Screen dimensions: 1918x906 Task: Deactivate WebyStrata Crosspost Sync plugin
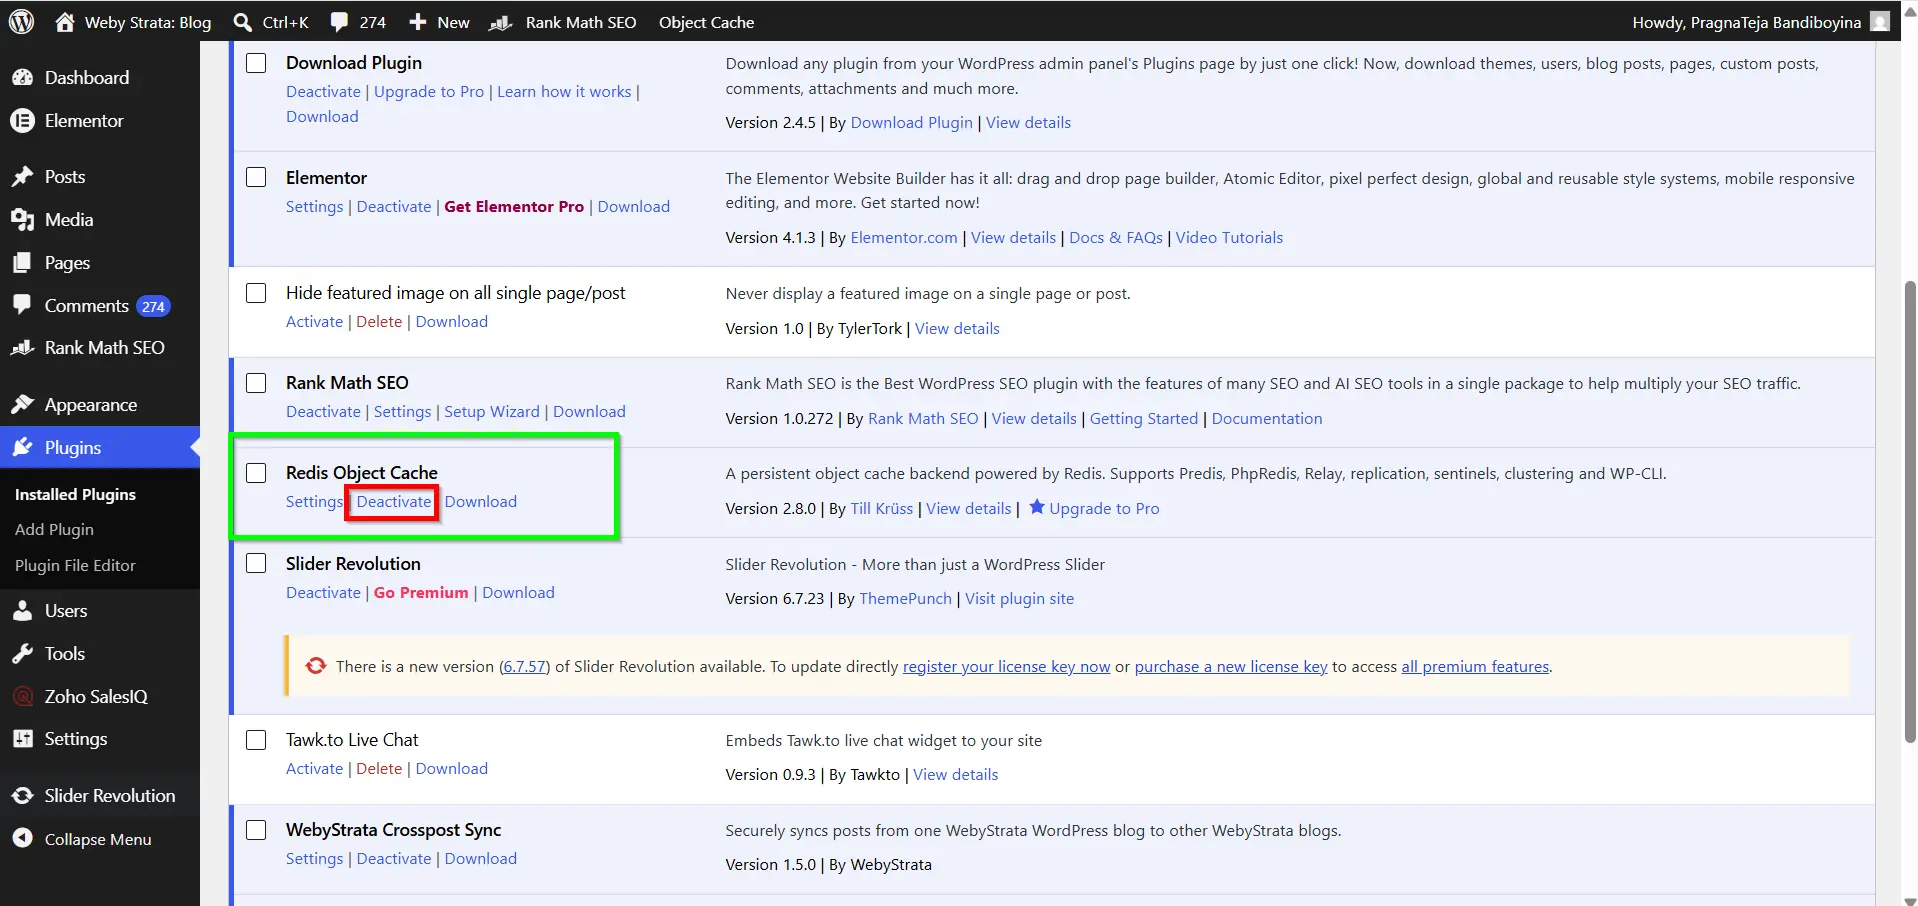(394, 858)
